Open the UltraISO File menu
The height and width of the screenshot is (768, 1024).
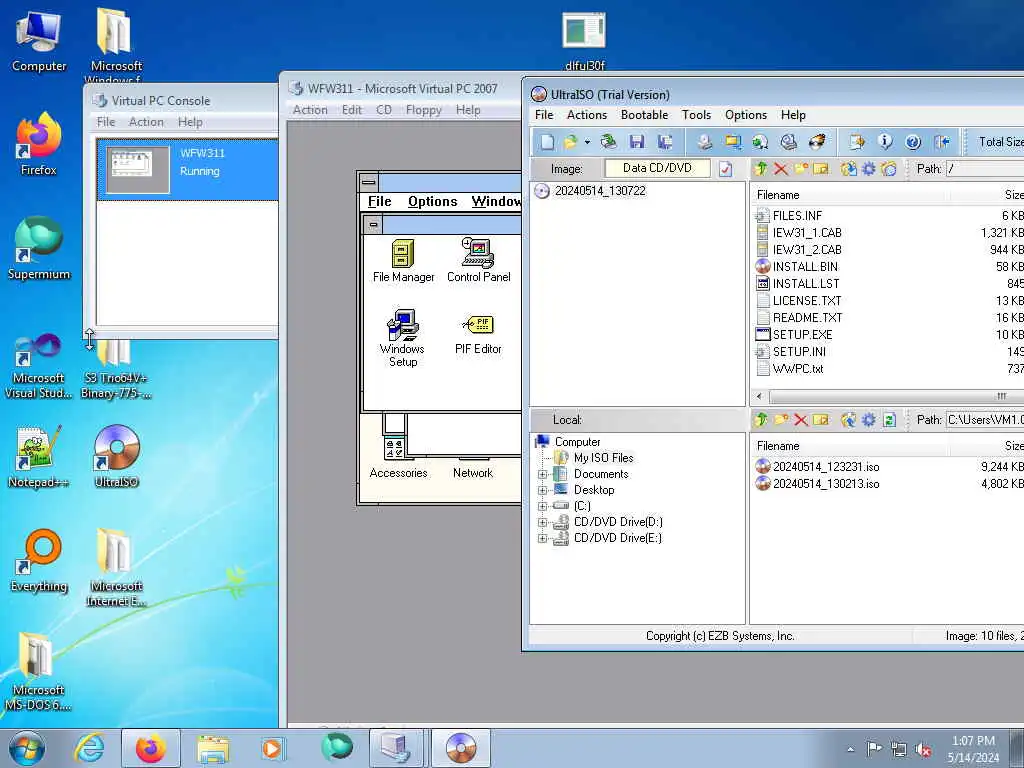click(x=544, y=115)
